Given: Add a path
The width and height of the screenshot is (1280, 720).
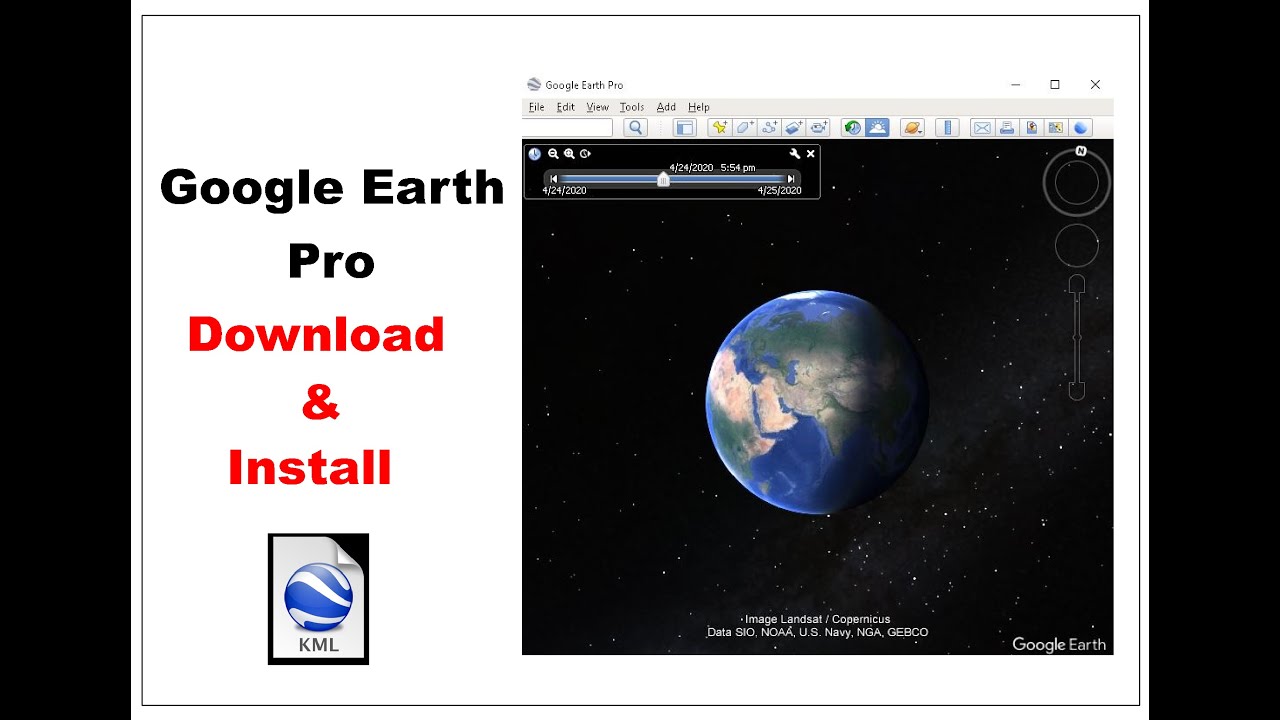Looking at the screenshot, I should click(x=769, y=127).
